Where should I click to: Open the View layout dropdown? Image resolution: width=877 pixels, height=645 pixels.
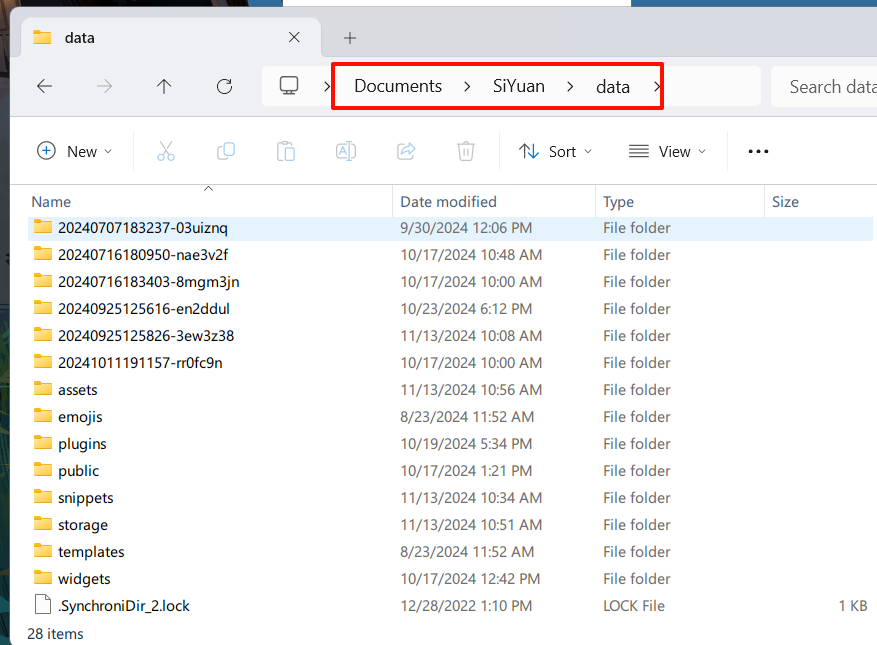tap(667, 151)
